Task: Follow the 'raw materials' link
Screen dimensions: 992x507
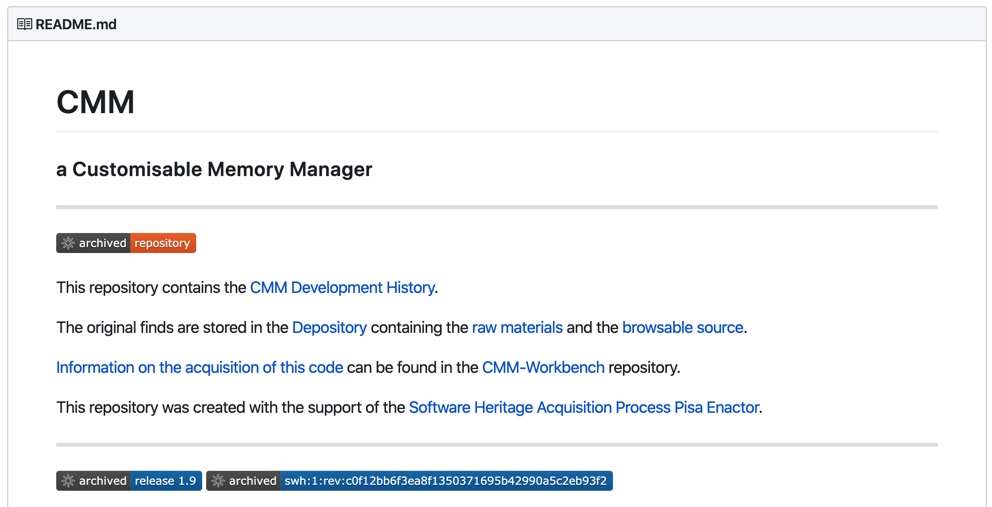Action: 517,327
